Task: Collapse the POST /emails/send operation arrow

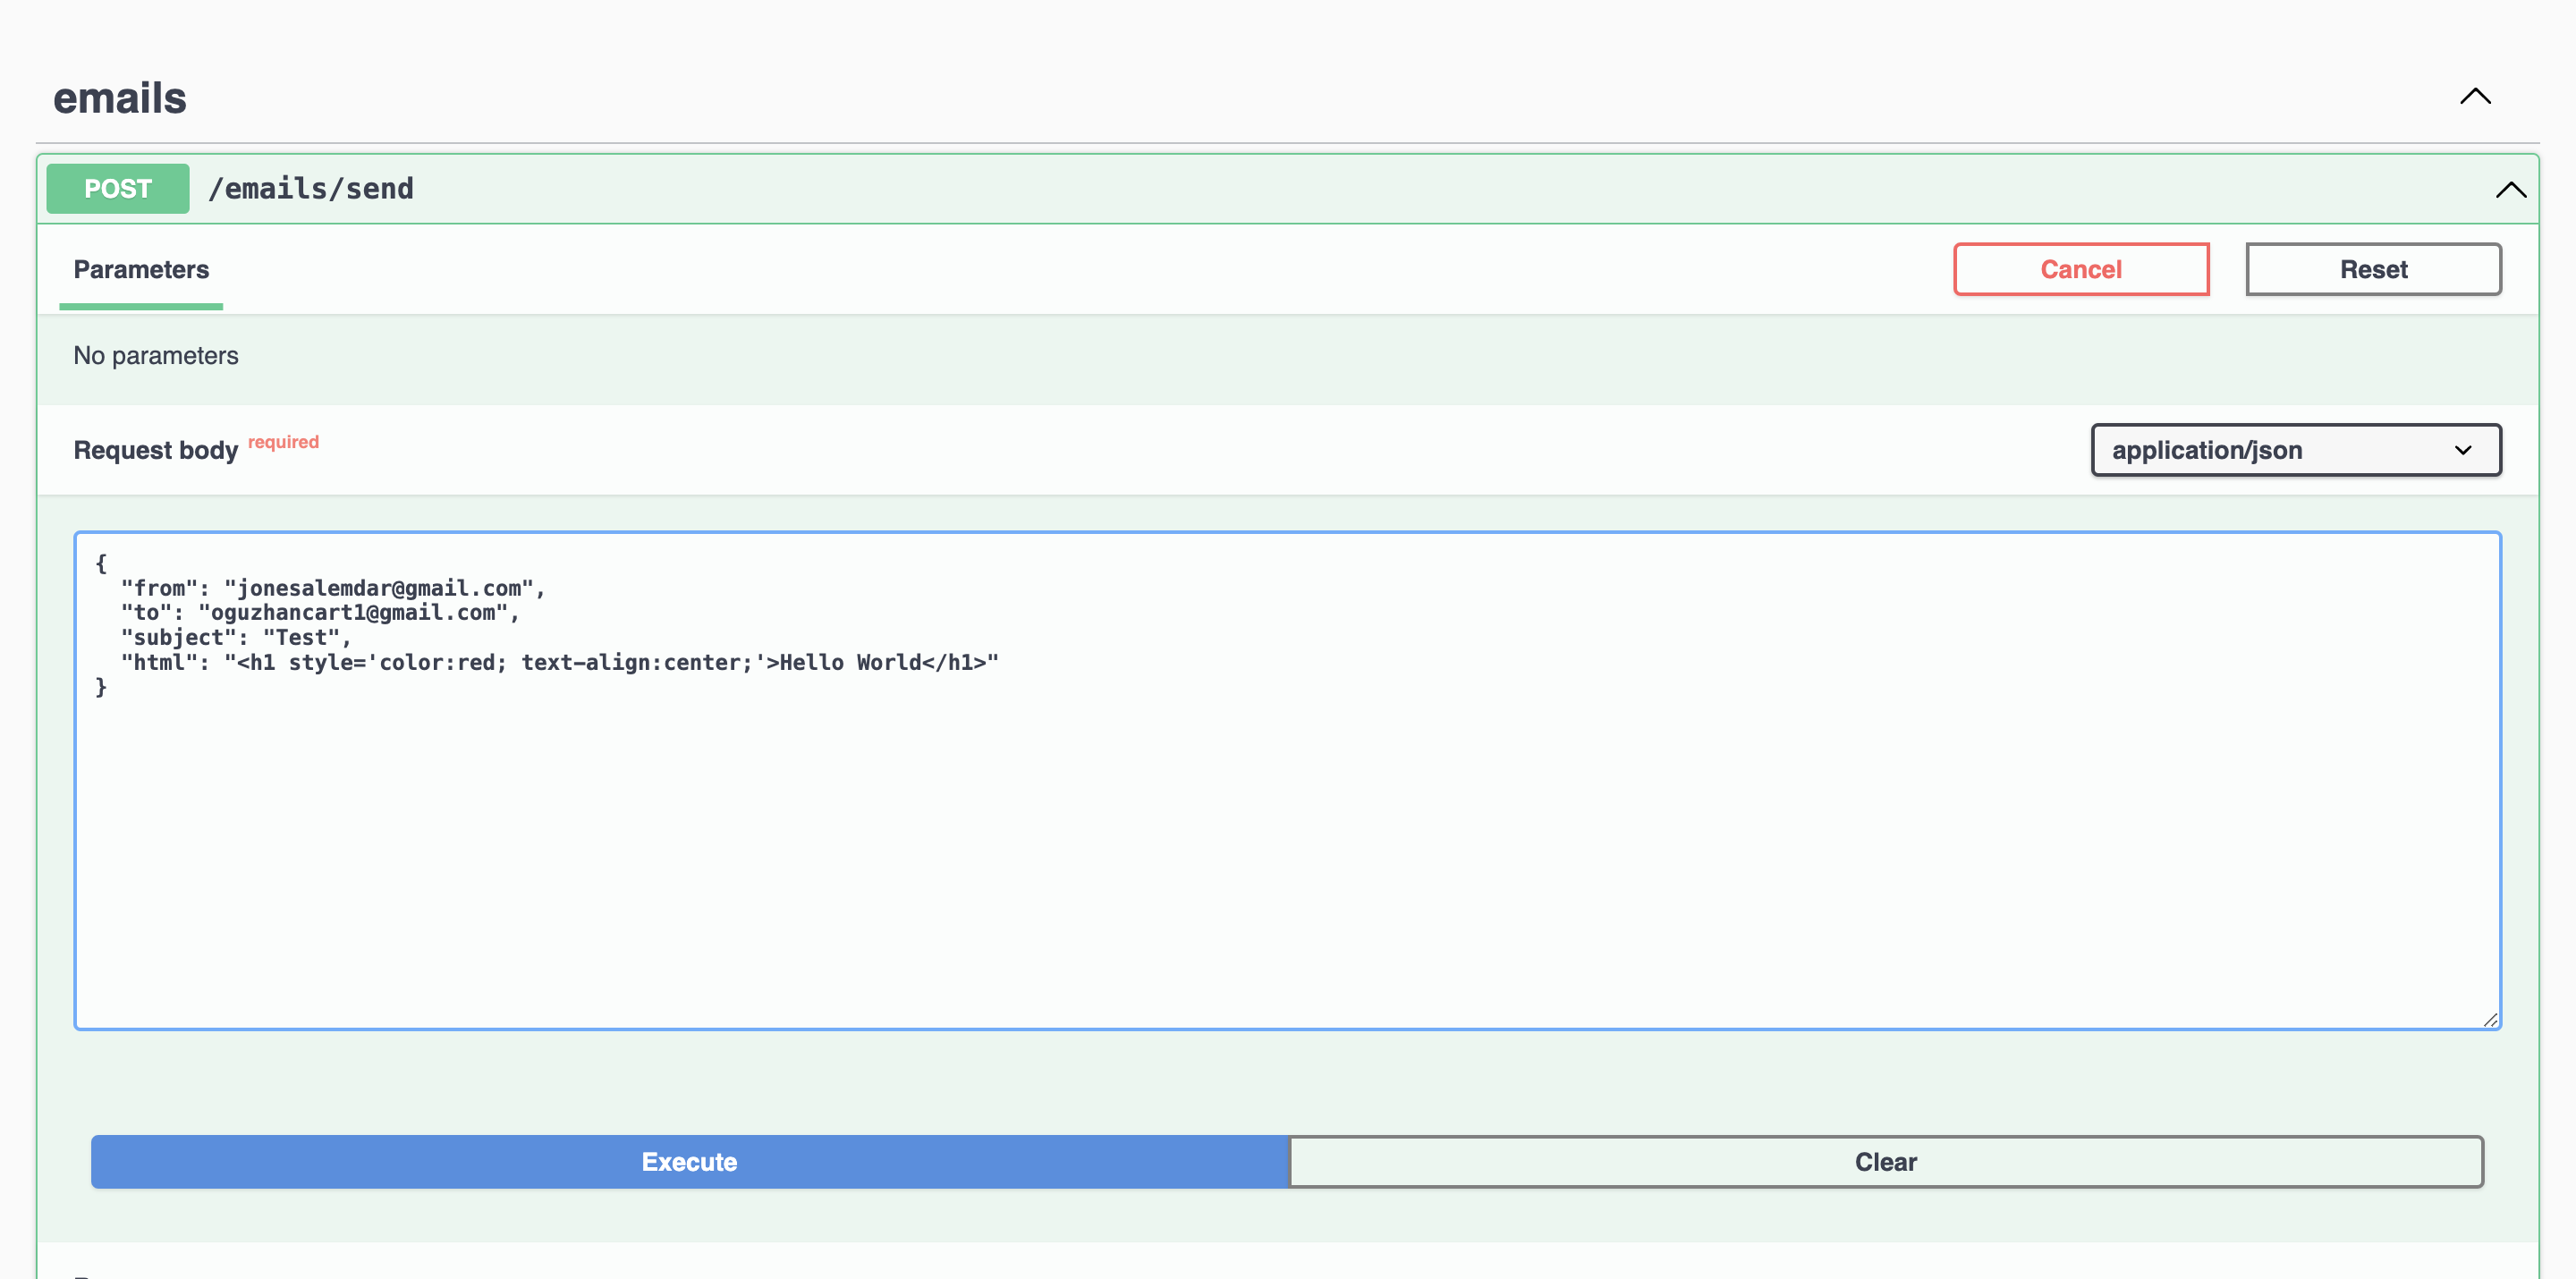Action: 2509,190
